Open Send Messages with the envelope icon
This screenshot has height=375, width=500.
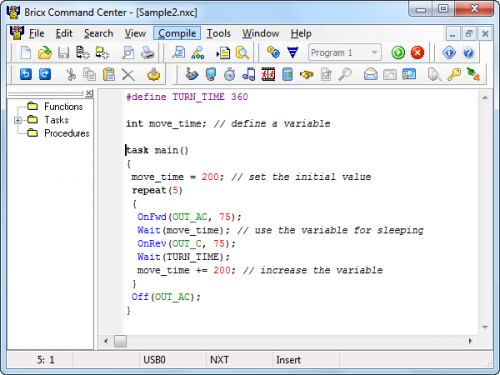pos(370,74)
